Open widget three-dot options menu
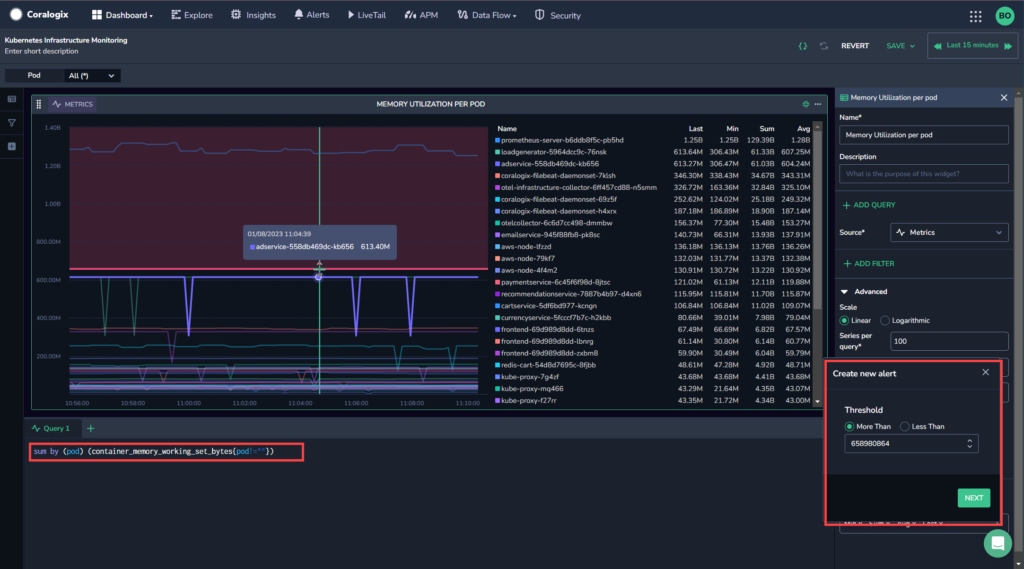 pos(818,104)
